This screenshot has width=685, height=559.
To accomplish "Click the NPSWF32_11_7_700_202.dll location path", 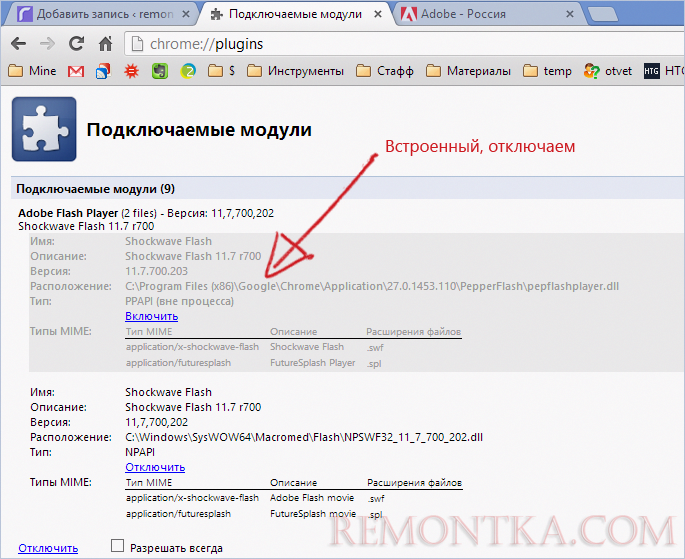I will pos(304,437).
